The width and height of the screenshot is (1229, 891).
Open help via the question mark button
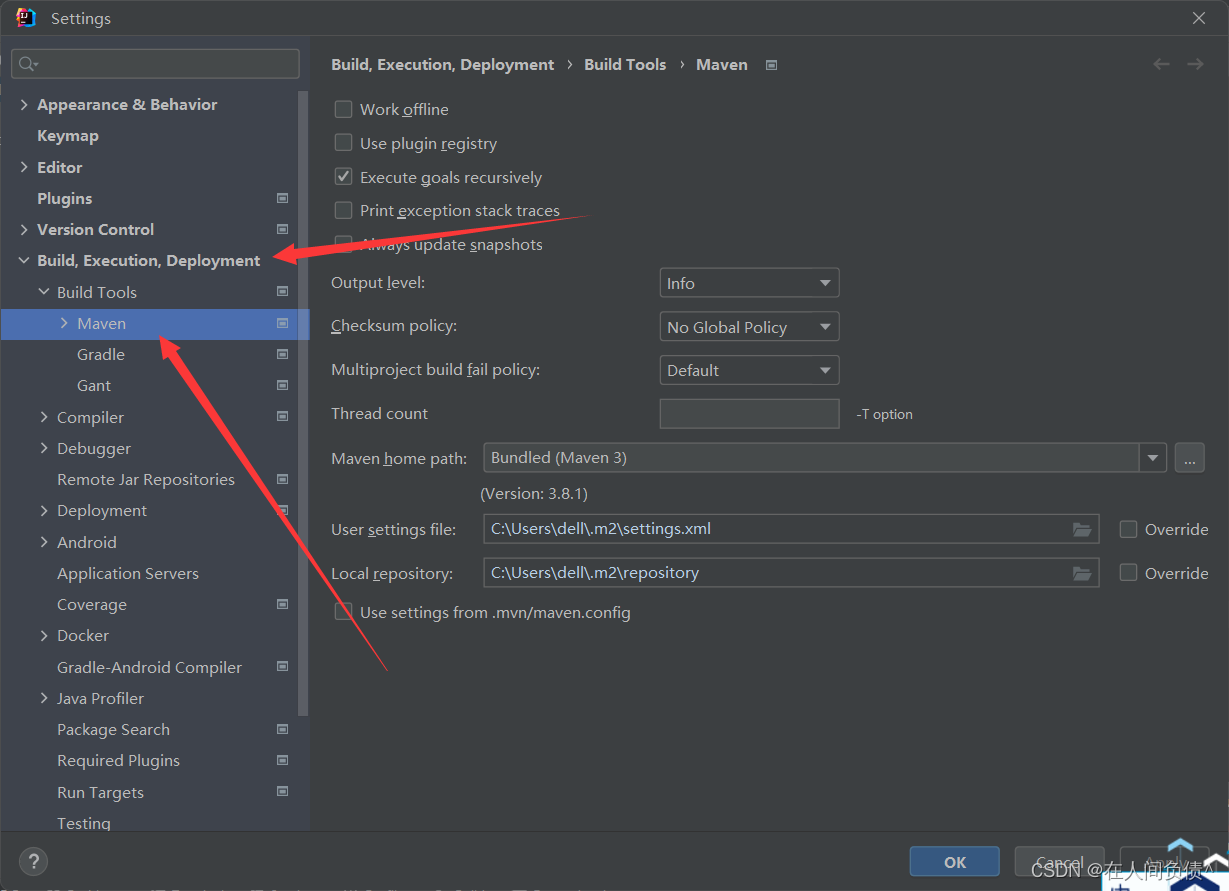click(x=33, y=861)
